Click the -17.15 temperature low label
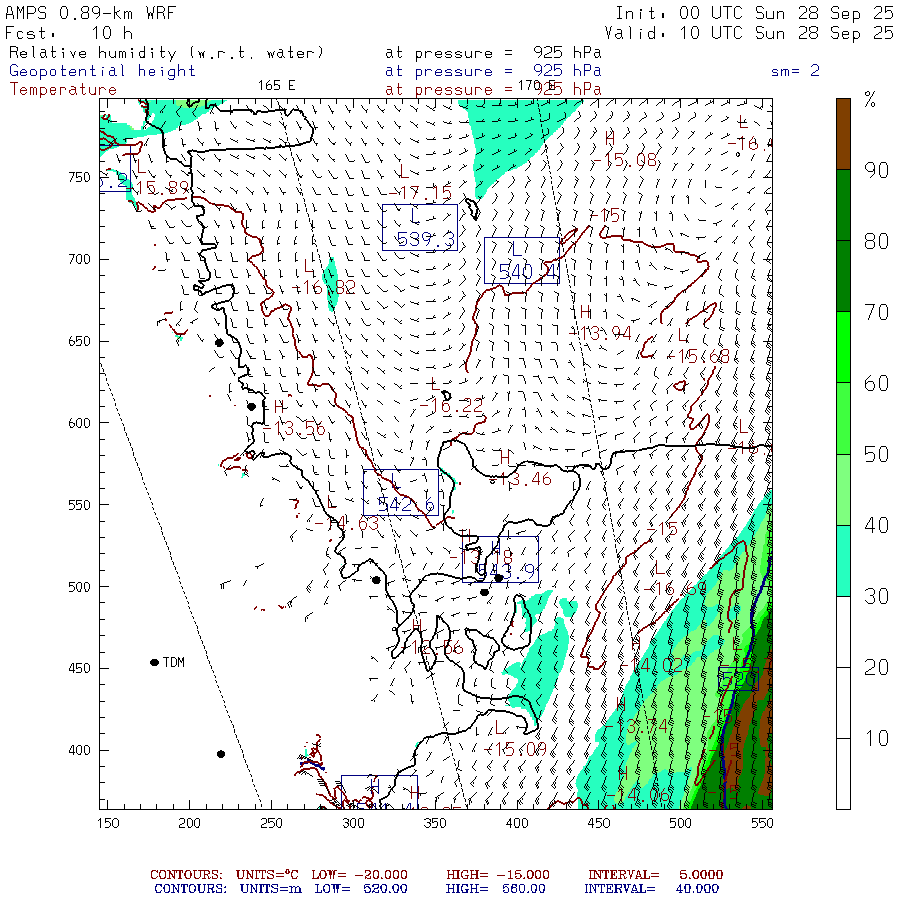Image resolution: width=900 pixels, height=900 pixels. (x=424, y=193)
